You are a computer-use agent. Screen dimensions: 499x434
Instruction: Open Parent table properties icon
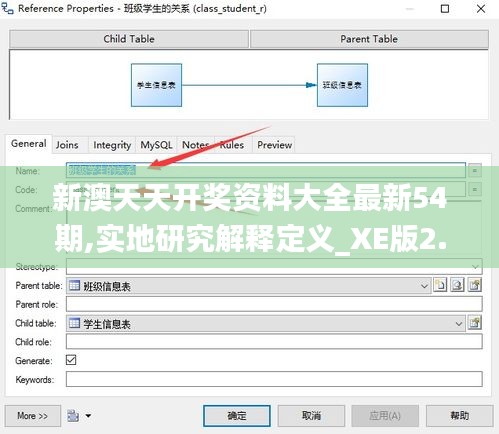tap(475, 285)
